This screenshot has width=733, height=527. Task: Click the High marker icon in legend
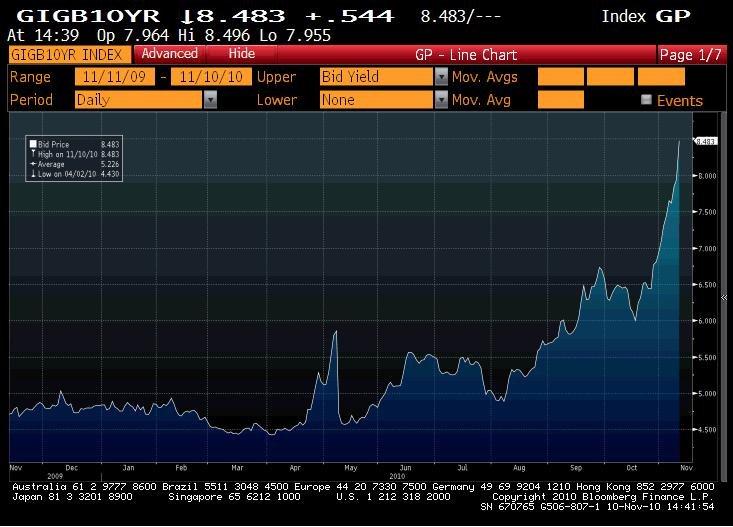coord(32,155)
